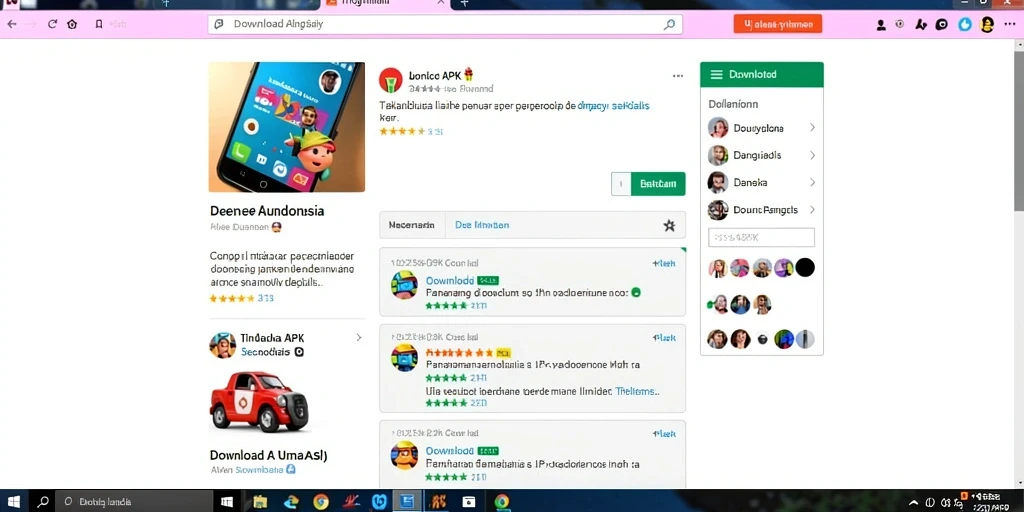
Task: Go back with the browser back arrow
Action: [11, 24]
